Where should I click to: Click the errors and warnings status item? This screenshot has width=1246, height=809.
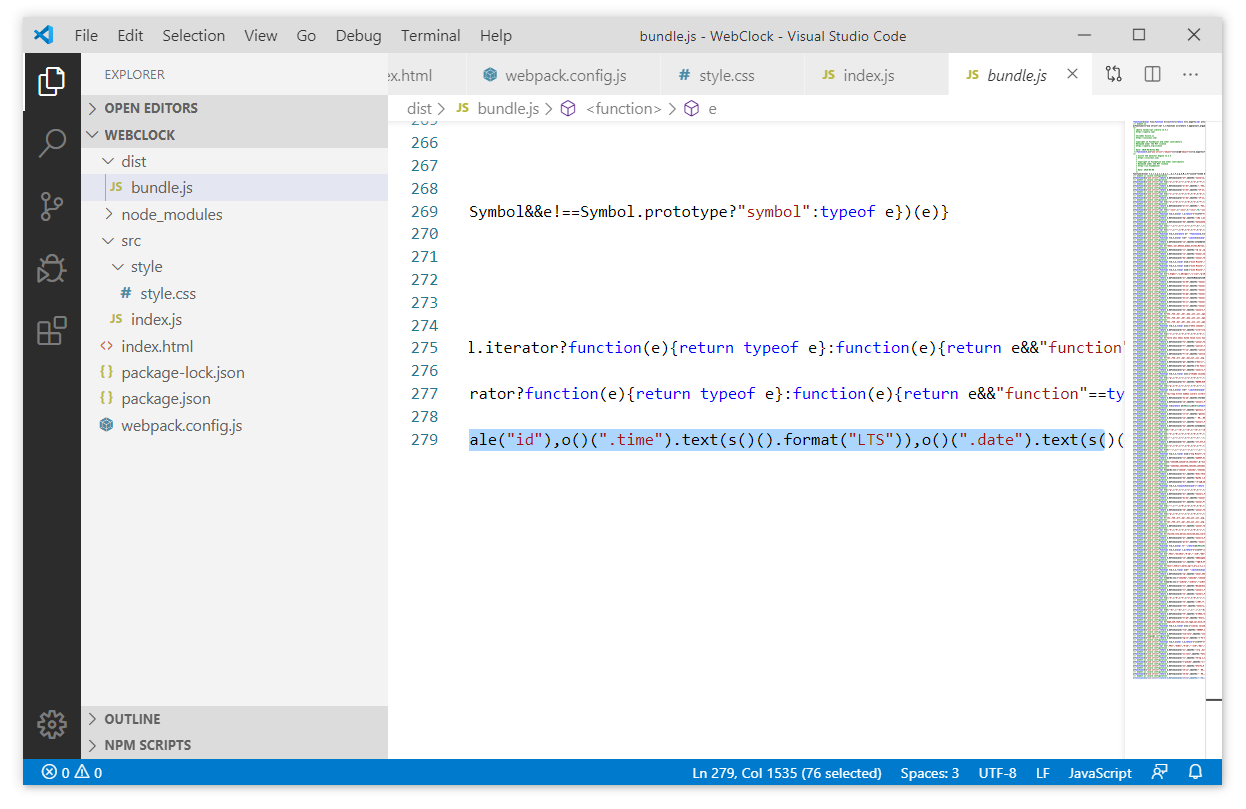72,773
